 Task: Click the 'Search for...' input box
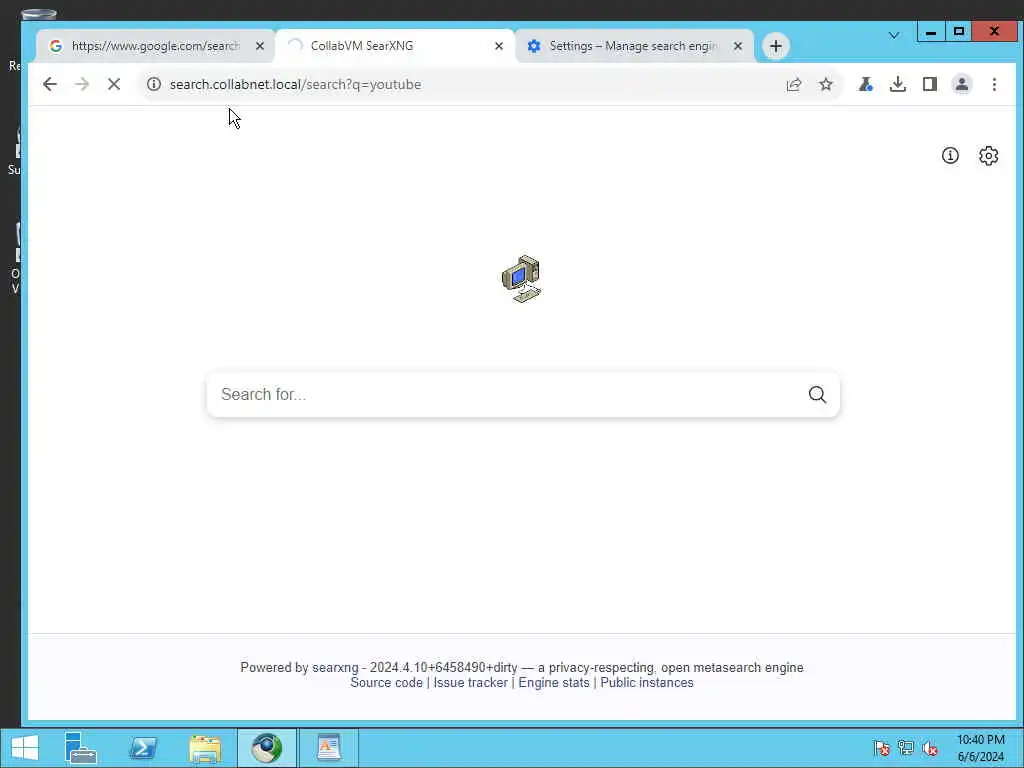509,394
